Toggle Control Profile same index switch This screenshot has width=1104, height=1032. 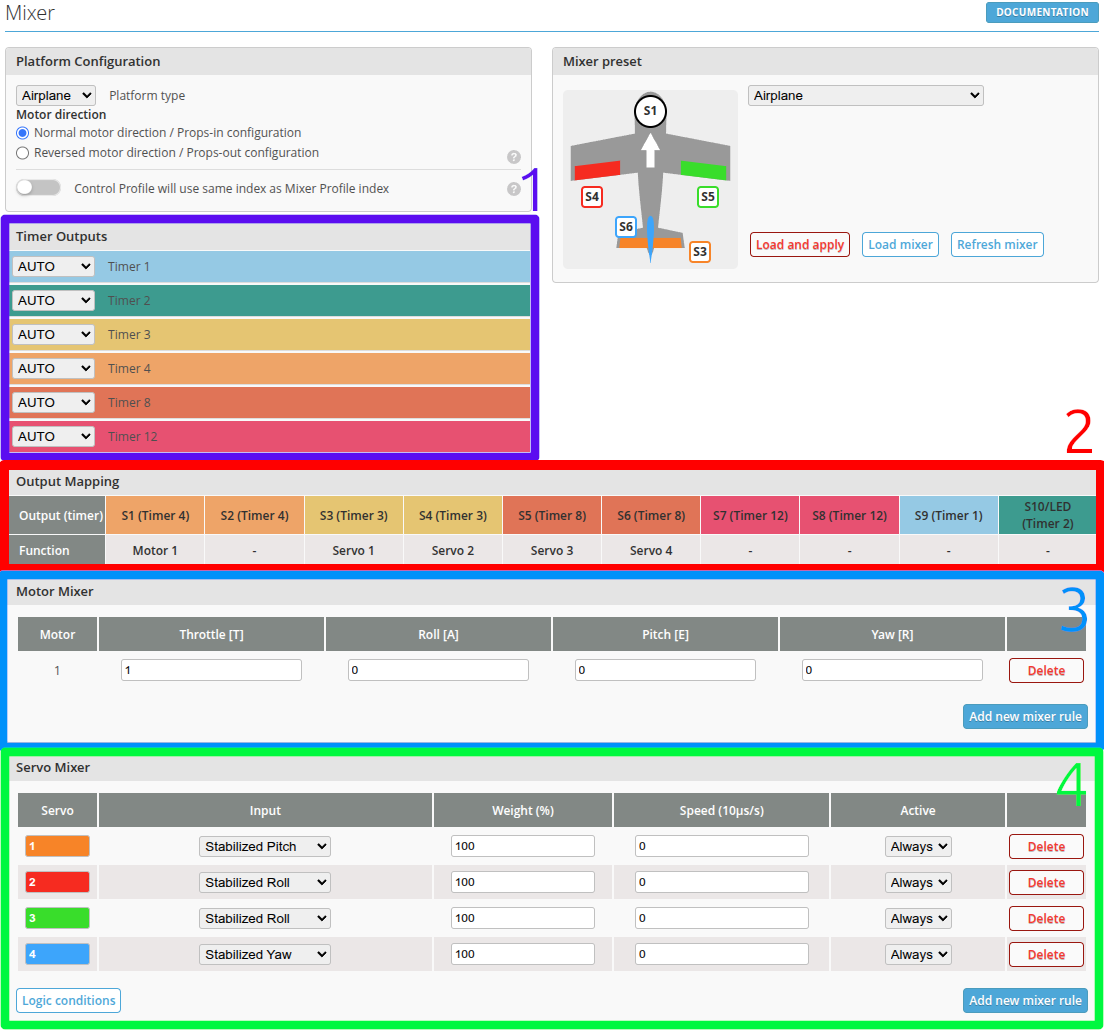coord(38,187)
